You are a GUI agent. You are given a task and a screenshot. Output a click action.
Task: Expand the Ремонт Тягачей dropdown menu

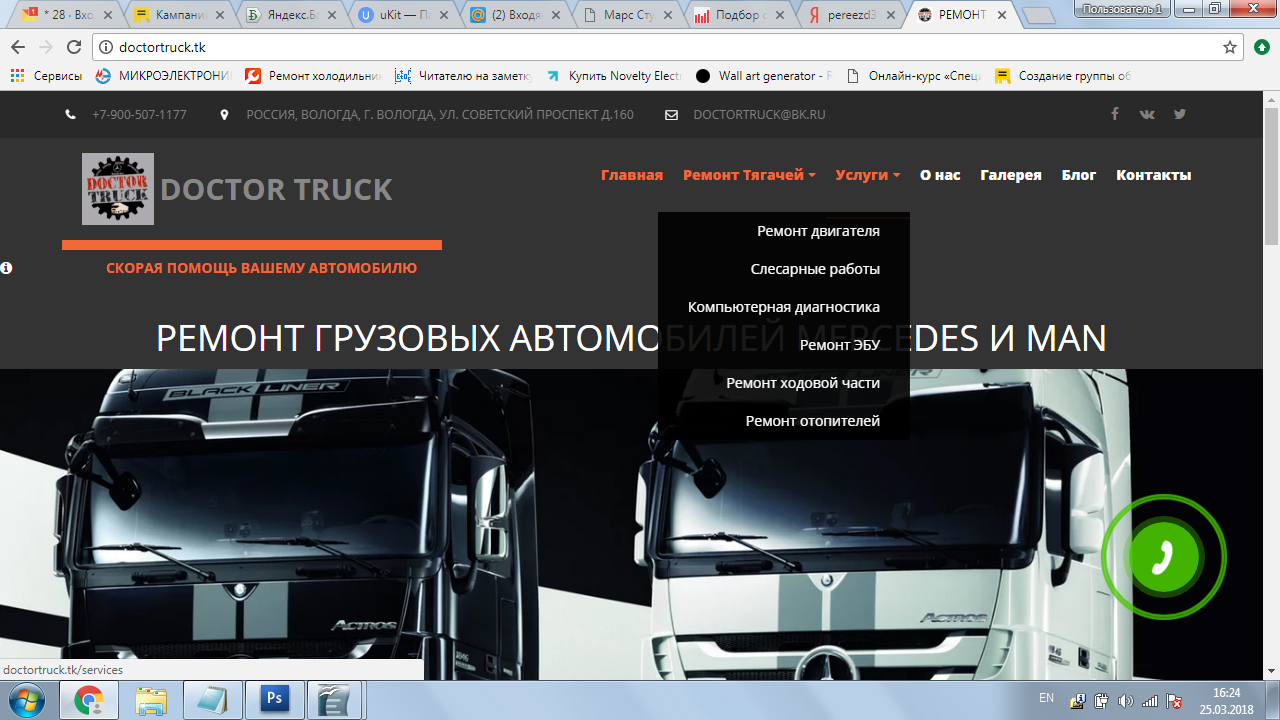[x=749, y=175]
